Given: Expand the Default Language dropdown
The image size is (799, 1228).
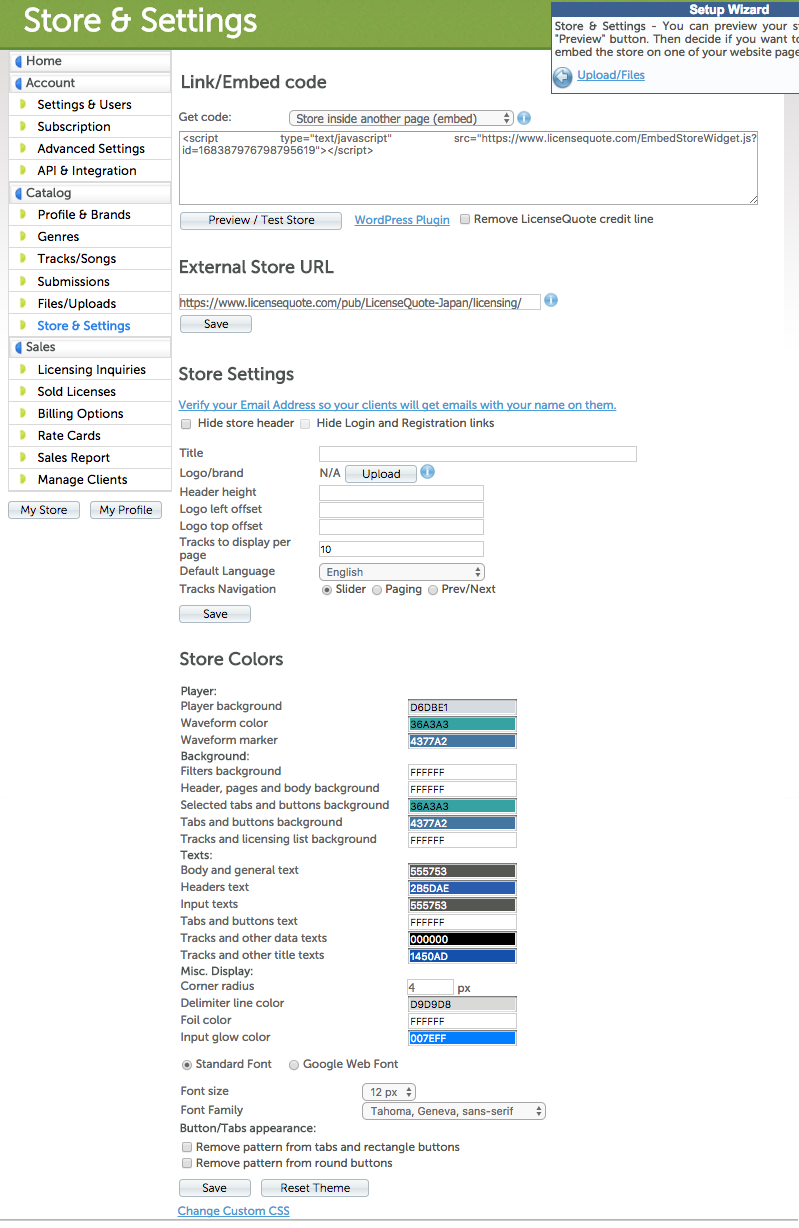Looking at the screenshot, I should [x=401, y=572].
